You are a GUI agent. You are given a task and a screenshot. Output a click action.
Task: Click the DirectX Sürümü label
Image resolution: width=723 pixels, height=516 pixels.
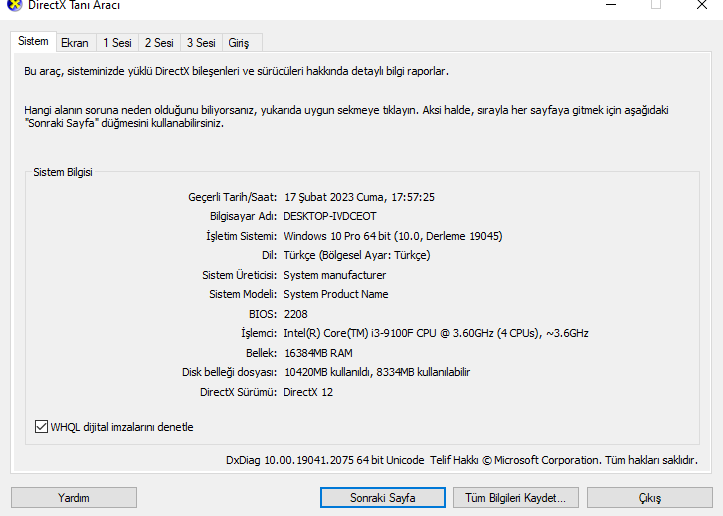(x=238, y=392)
